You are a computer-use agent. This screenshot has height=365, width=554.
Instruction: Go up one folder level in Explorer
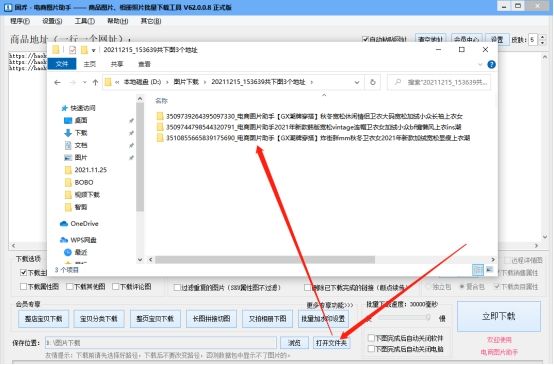coord(95,82)
